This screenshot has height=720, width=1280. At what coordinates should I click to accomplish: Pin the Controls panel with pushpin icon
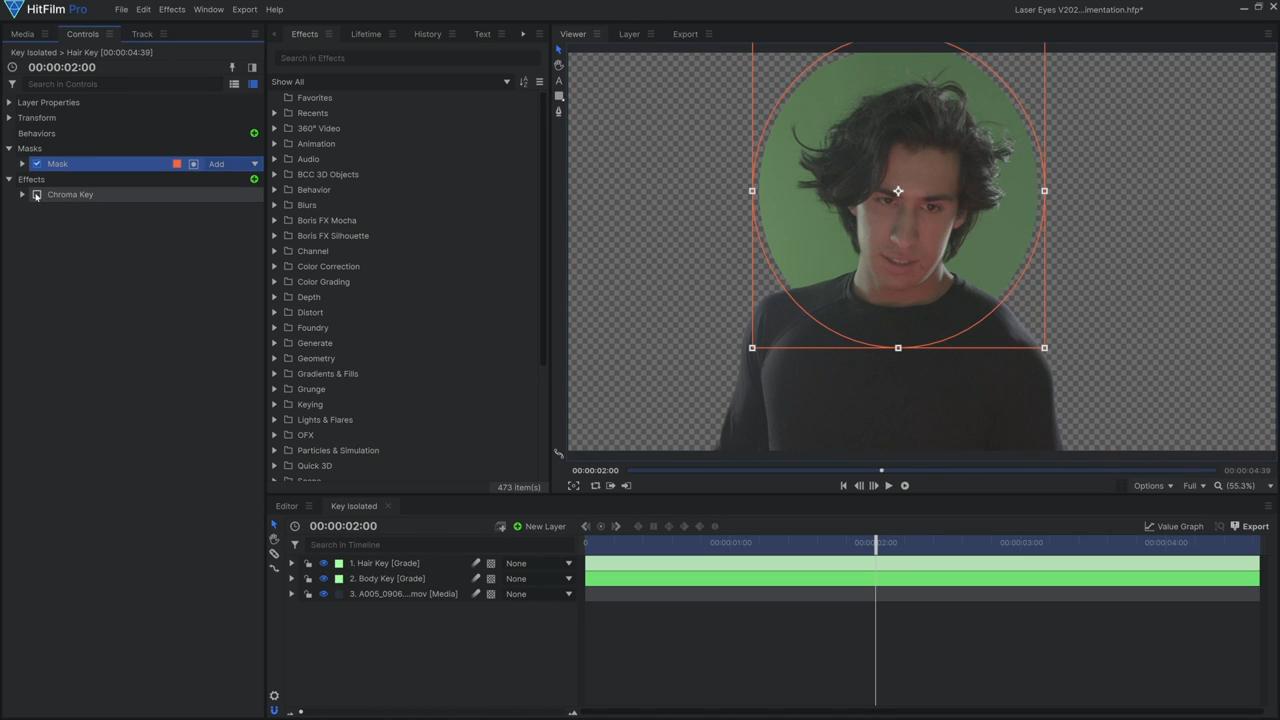coord(232,67)
